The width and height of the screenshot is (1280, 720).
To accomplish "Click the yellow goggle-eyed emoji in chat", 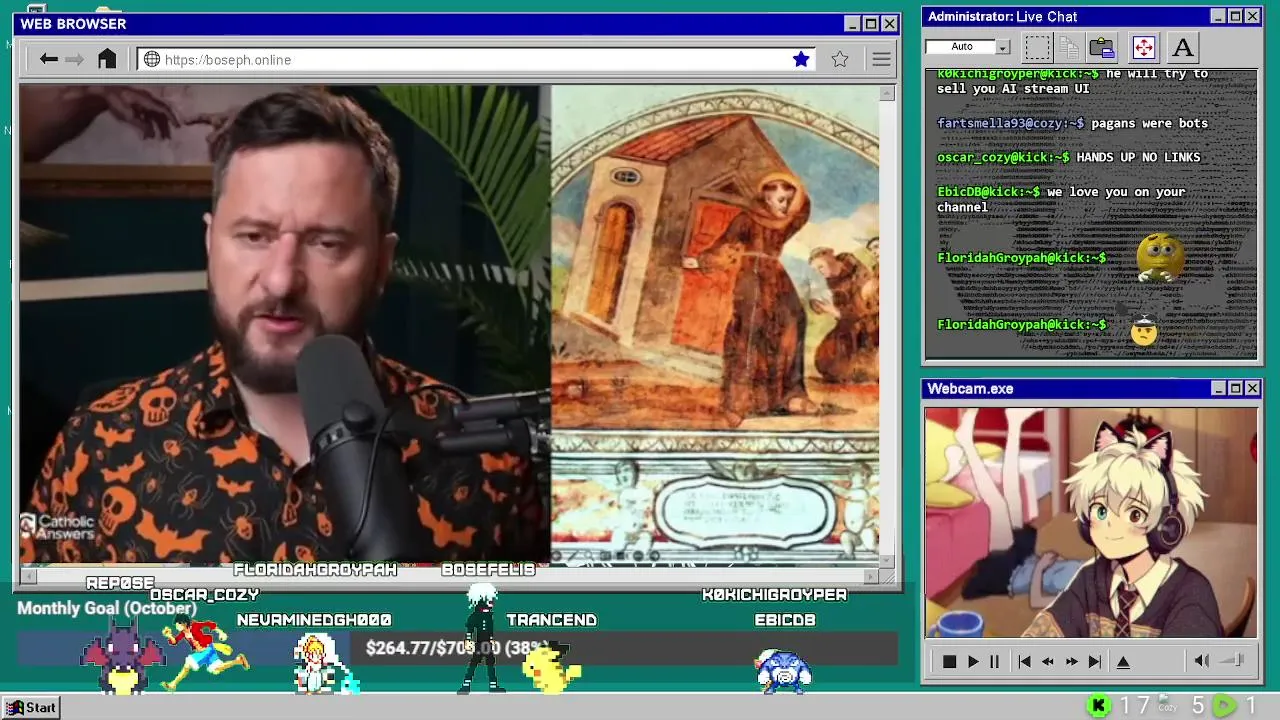I will [x=1160, y=257].
